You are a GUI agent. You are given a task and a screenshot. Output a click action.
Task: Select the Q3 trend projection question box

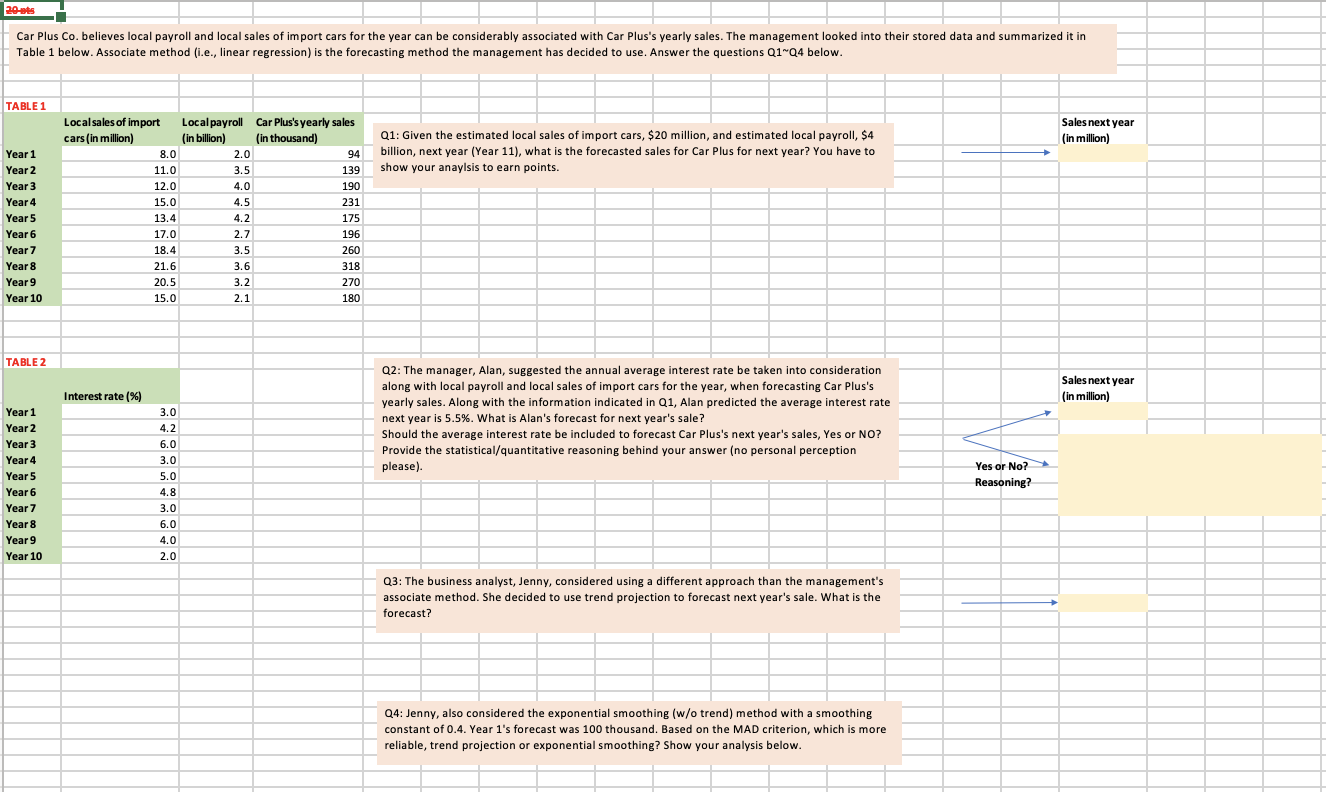(635, 600)
